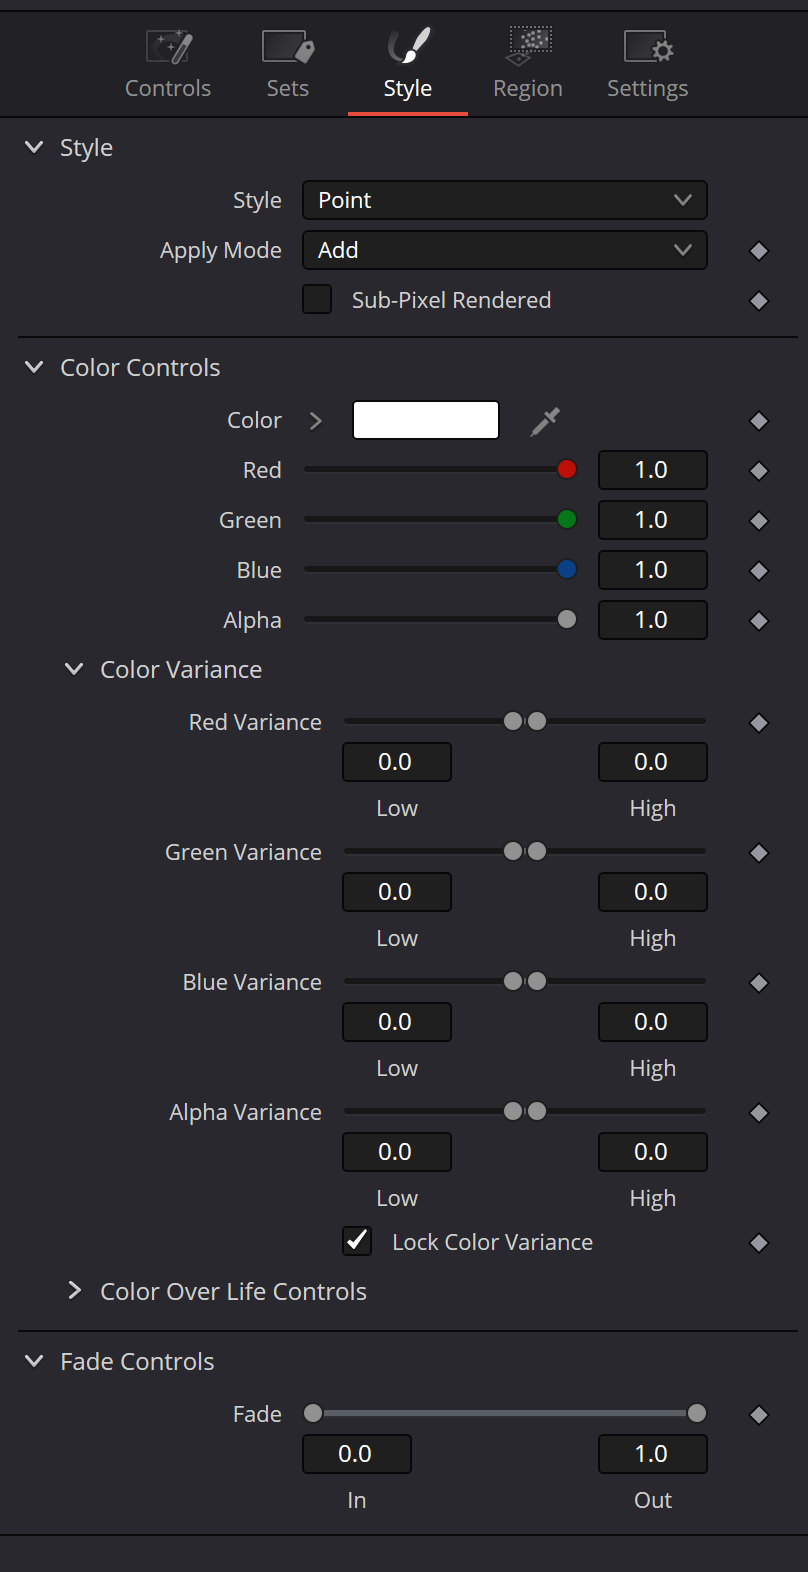Click the Alpha Variance Low field
This screenshot has height=1572, width=808.
point(397,1152)
